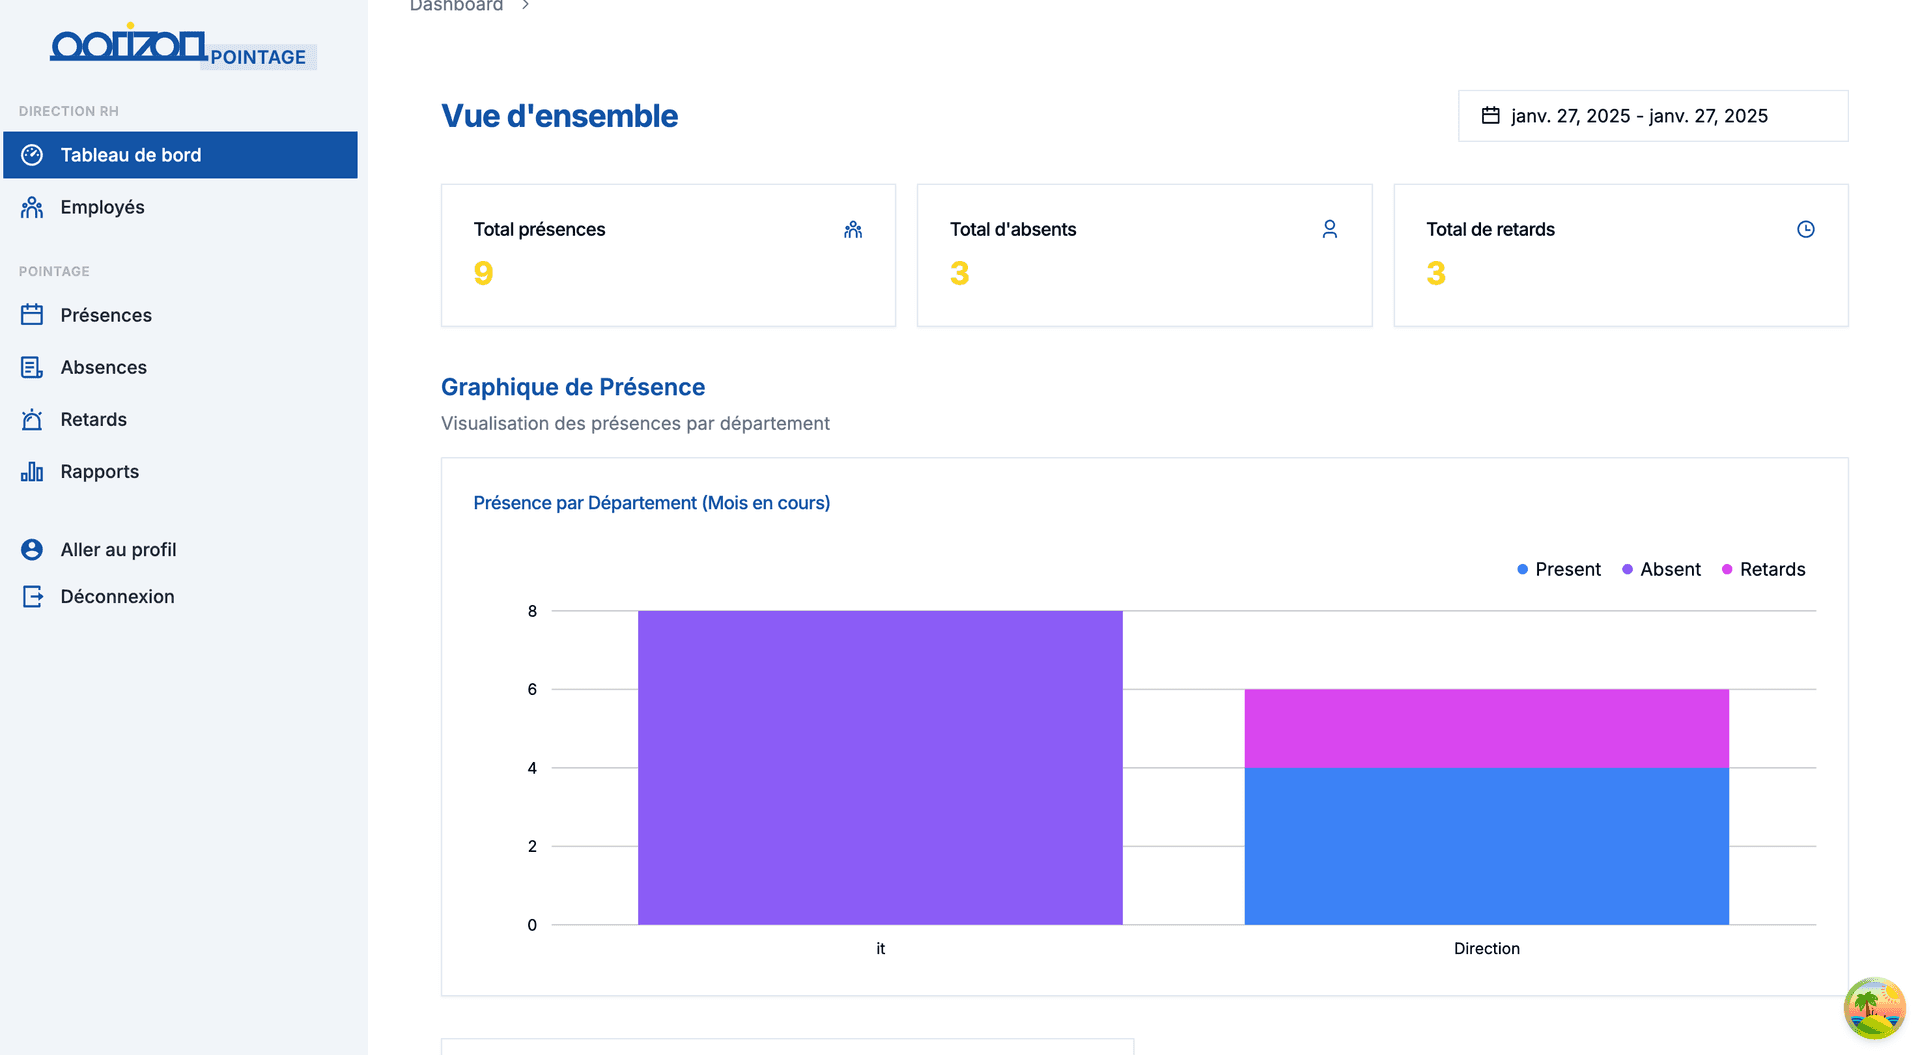1920x1055 pixels.
Task: Toggle the Absent series in the chart legend
Action: tap(1660, 569)
